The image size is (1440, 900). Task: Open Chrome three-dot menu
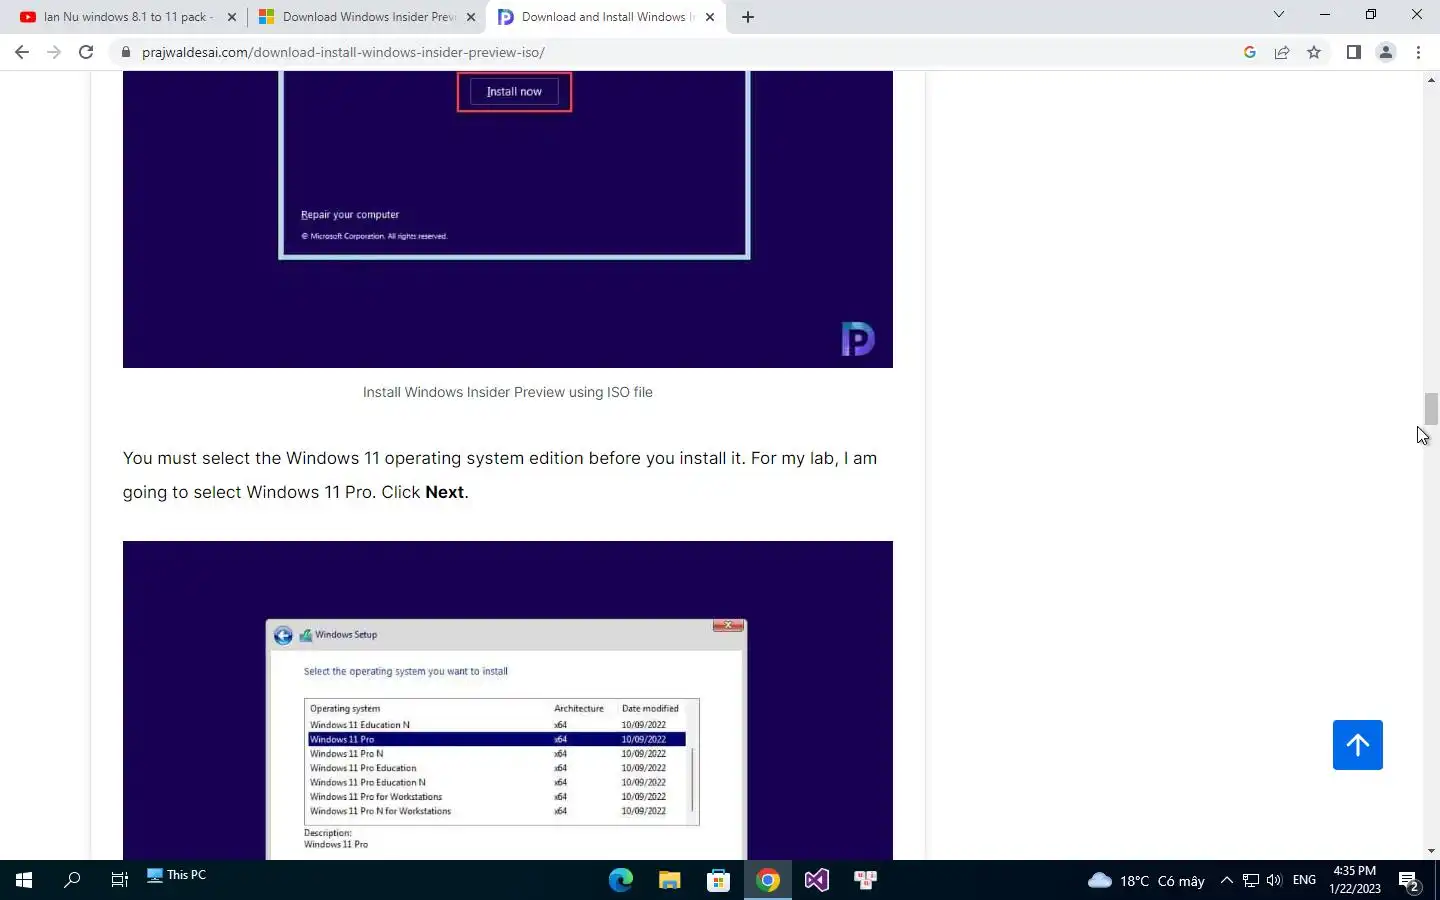pyautogui.click(x=1418, y=52)
